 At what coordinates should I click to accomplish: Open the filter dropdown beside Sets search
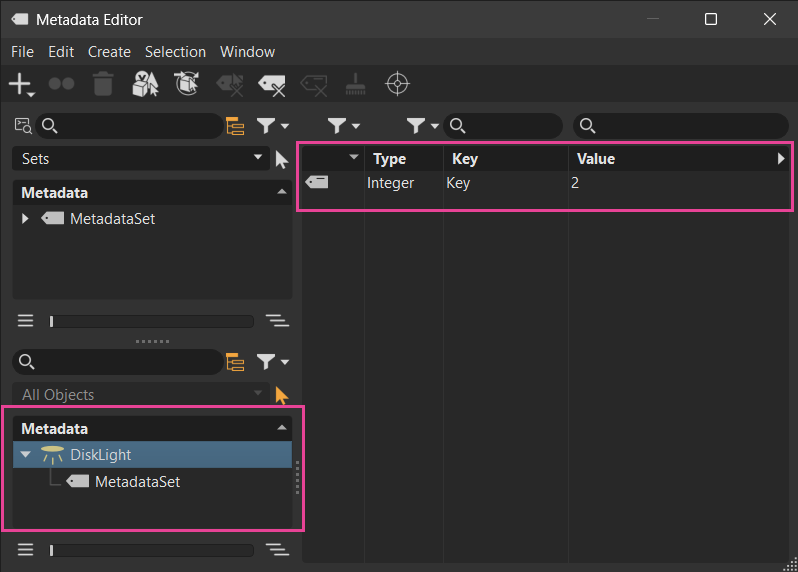pos(272,126)
